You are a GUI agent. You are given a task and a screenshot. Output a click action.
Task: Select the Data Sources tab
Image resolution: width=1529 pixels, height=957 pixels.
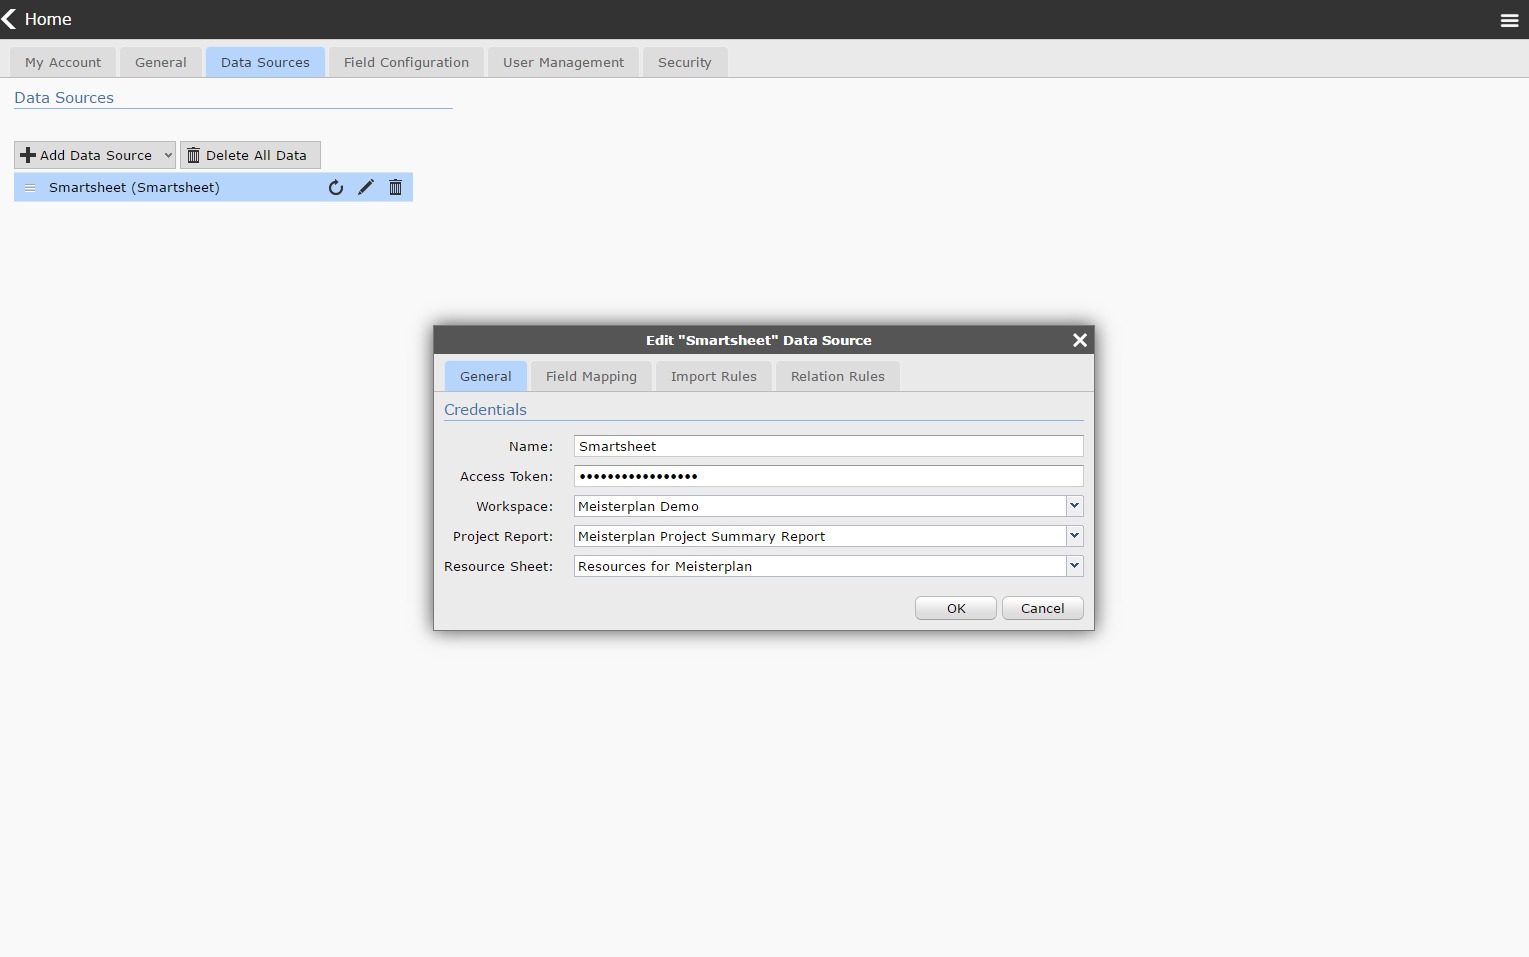tap(265, 62)
